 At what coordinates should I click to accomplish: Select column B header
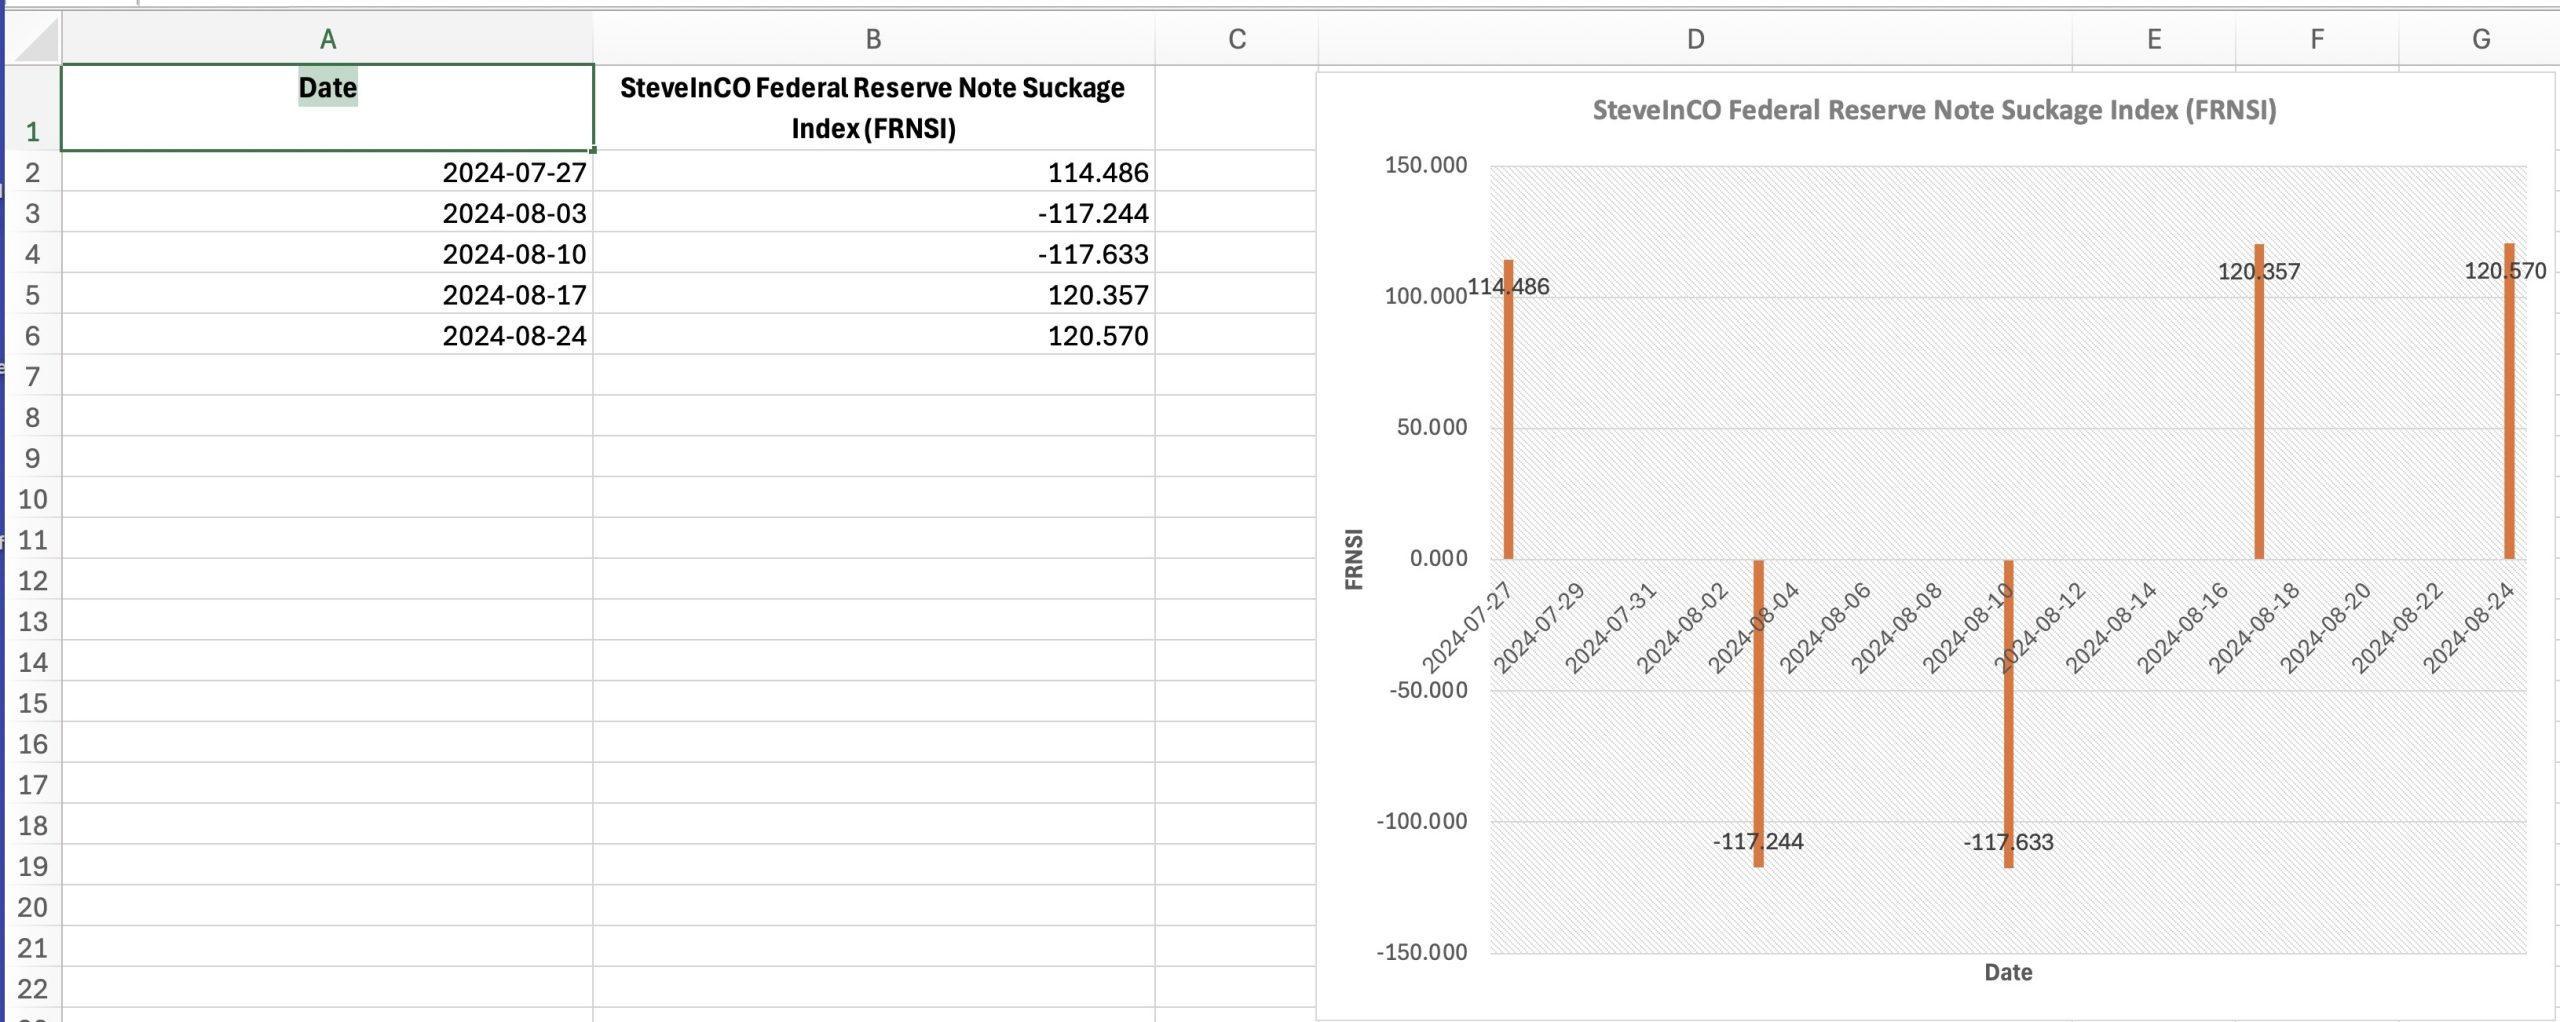coord(873,39)
